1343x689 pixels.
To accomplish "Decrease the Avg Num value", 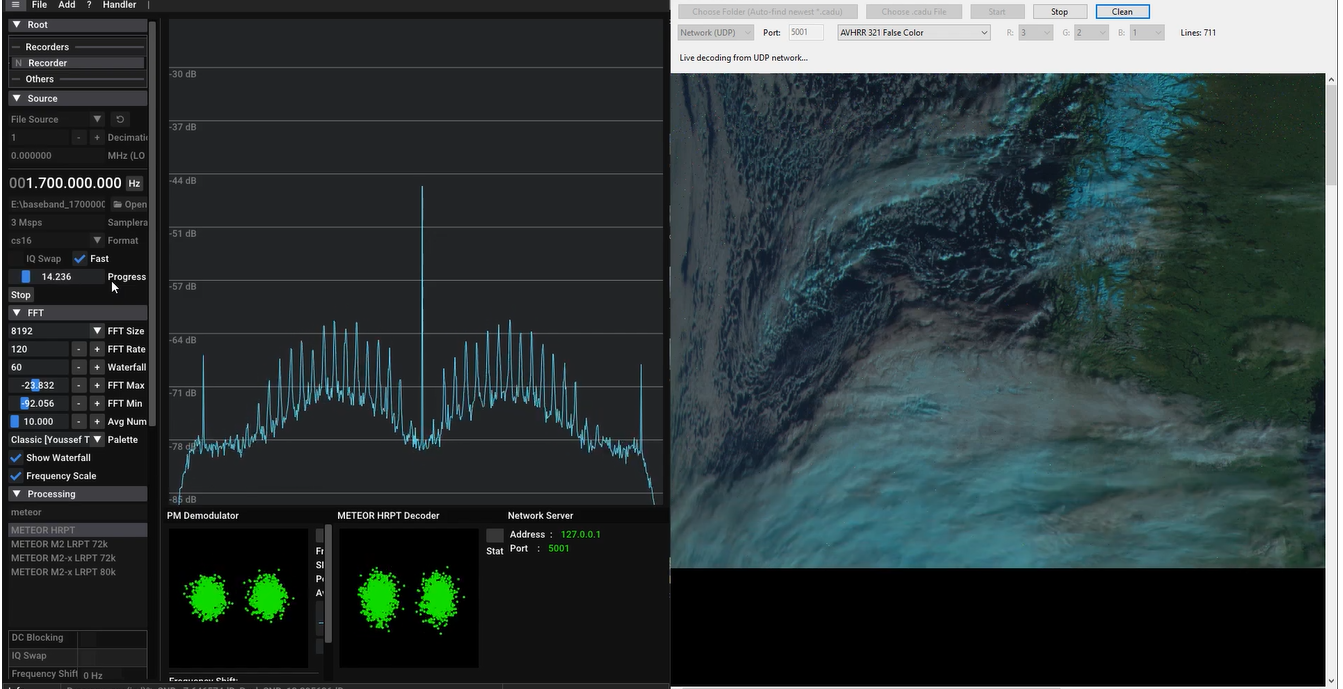I will click(79, 421).
